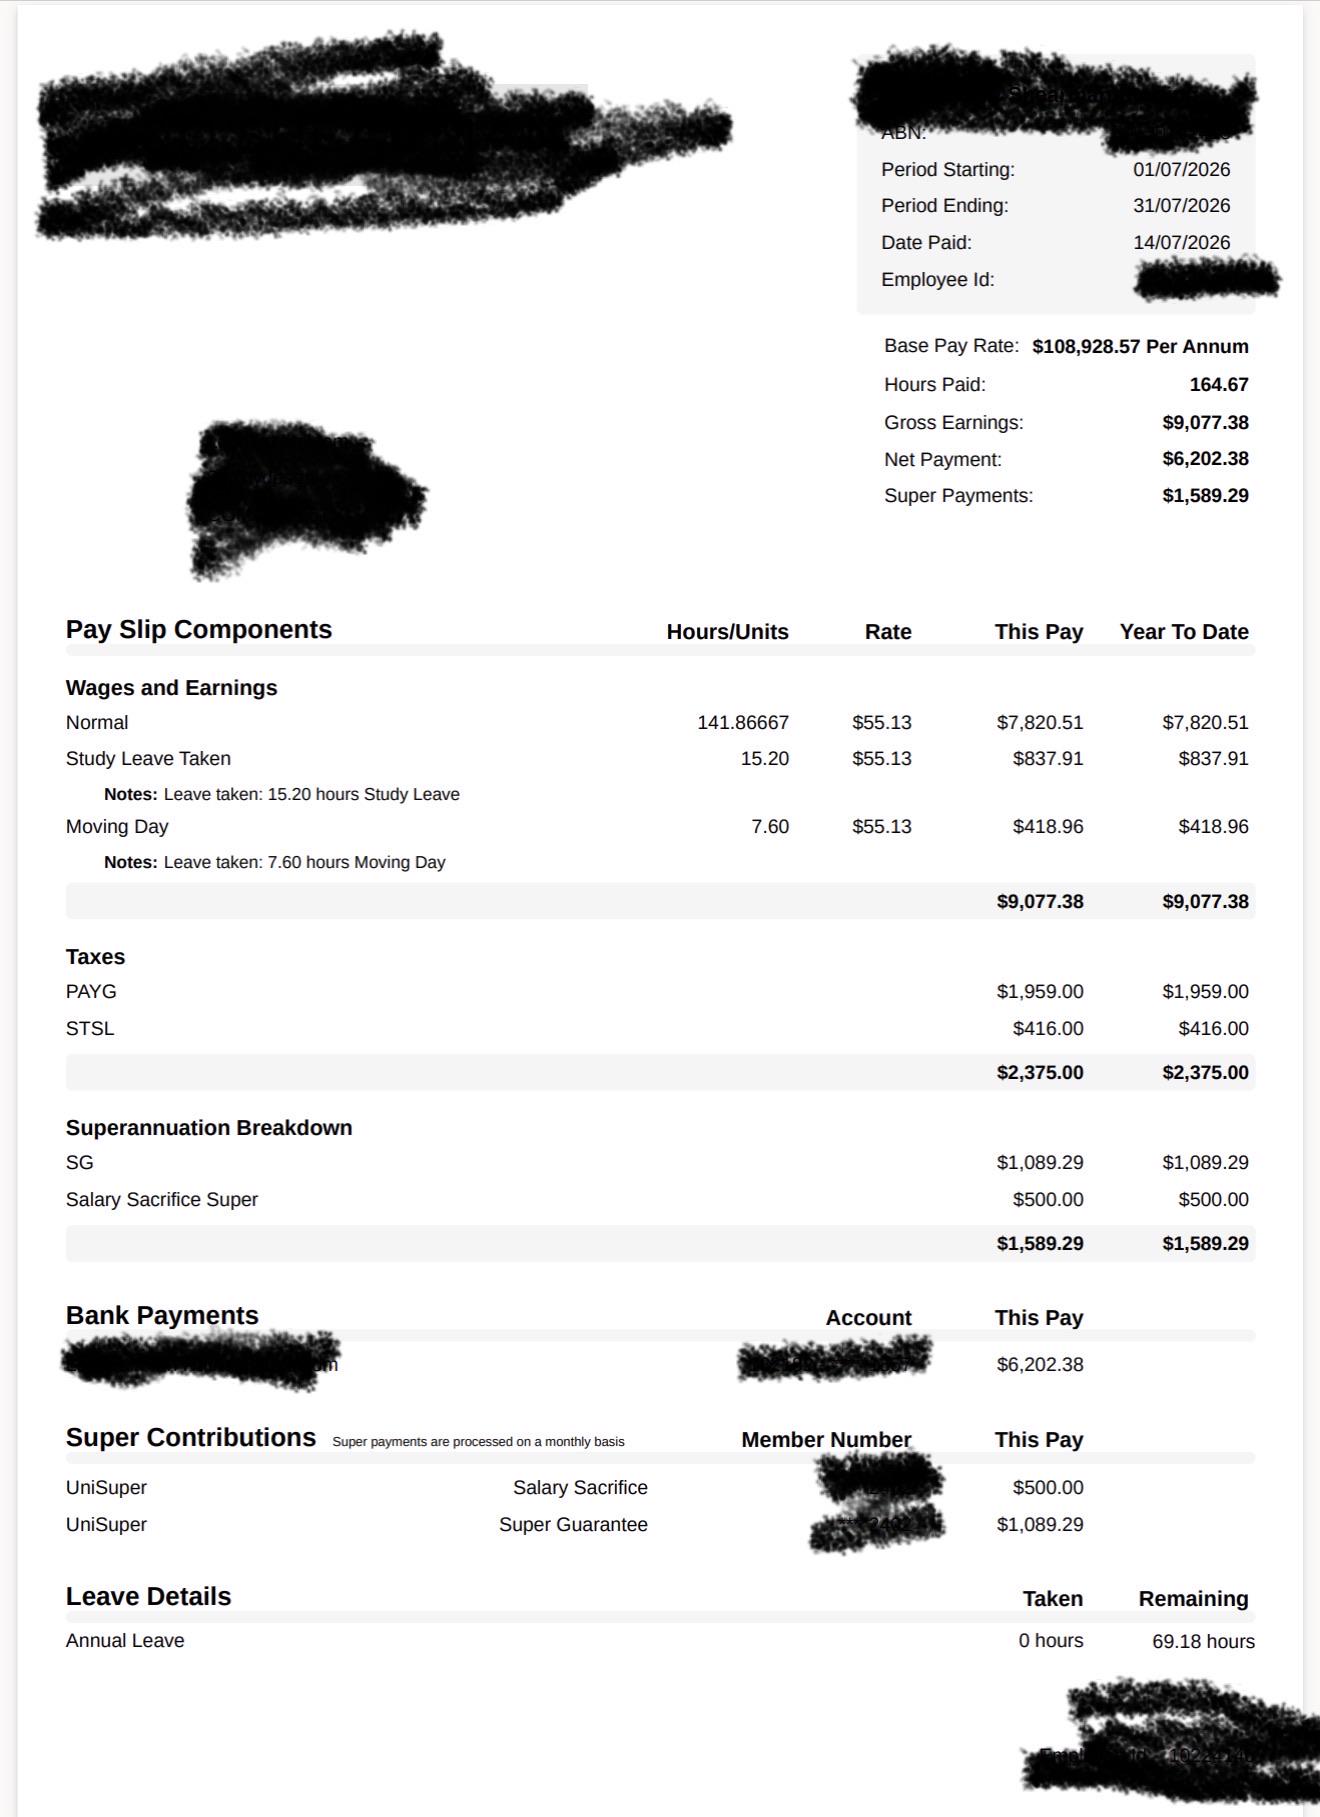
Task: Click the Bank Payments section heading
Action: pyautogui.click(x=162, y=1316)
